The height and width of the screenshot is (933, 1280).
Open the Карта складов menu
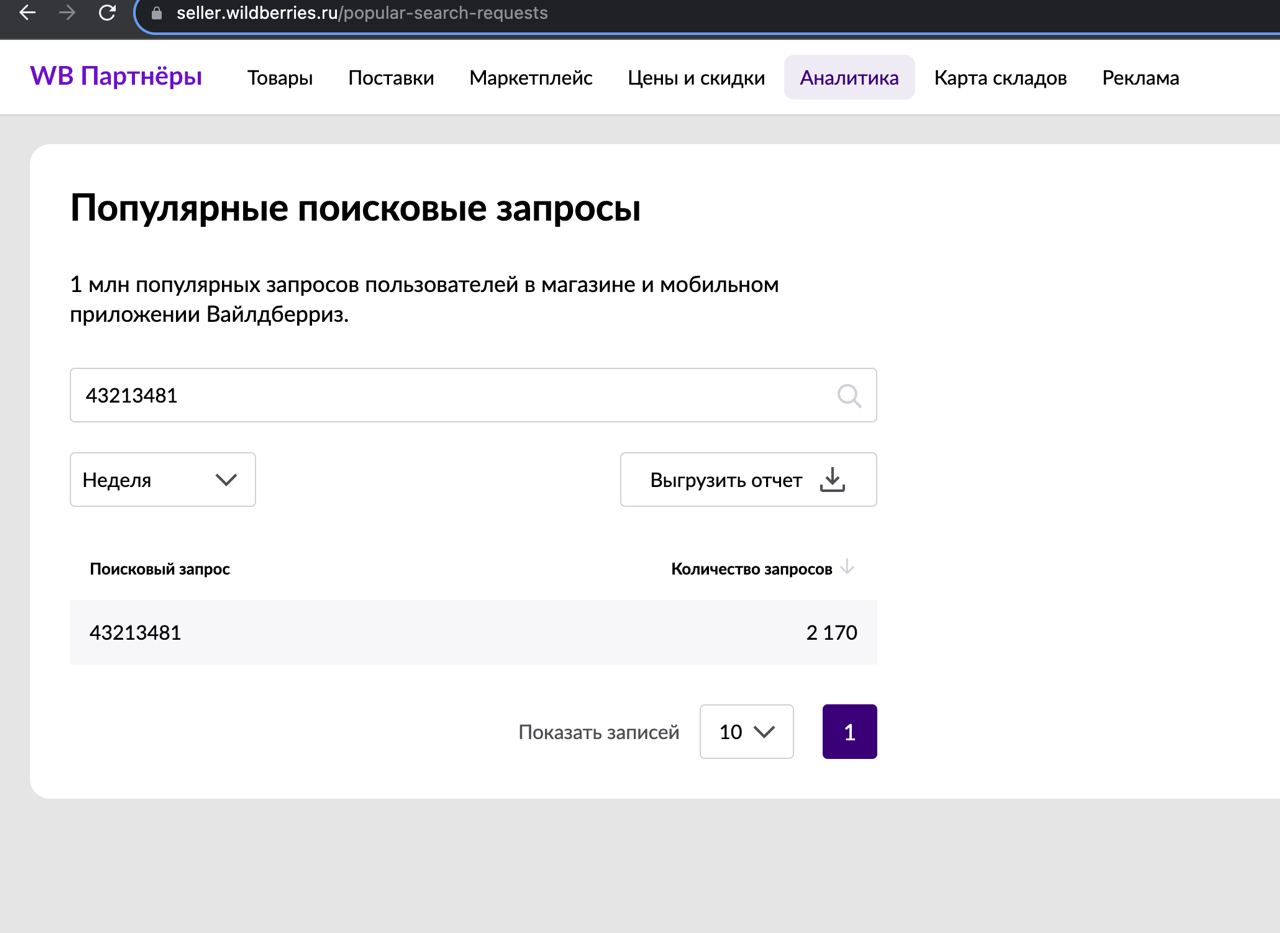pyautogui.click(x=1000, y=78)
